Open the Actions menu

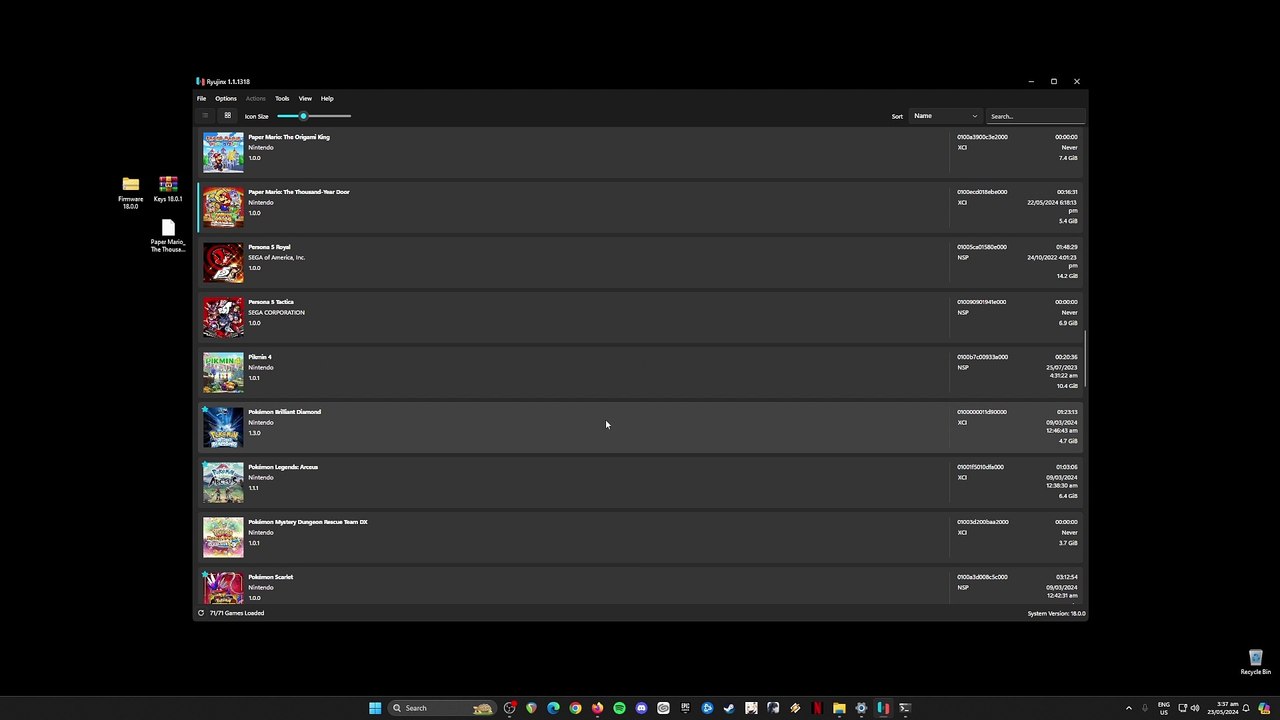click(x=256, y=99)
